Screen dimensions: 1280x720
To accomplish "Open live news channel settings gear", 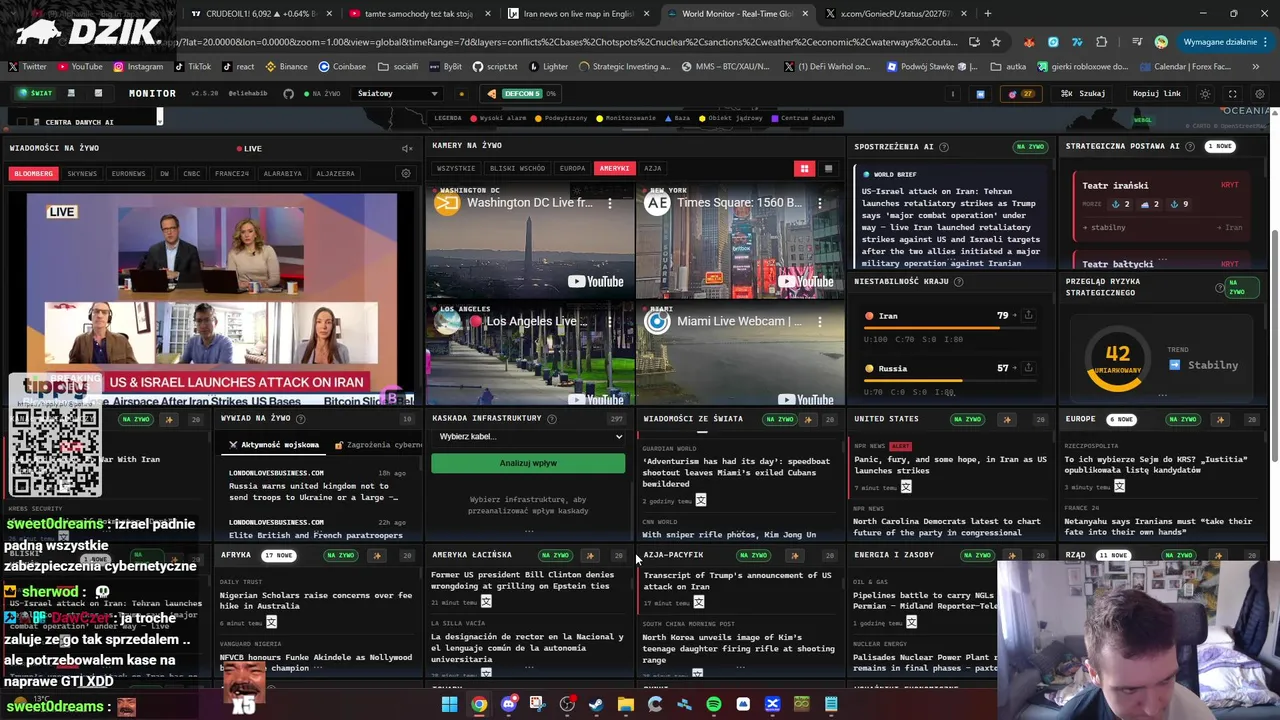I will [x=406, y=173].
